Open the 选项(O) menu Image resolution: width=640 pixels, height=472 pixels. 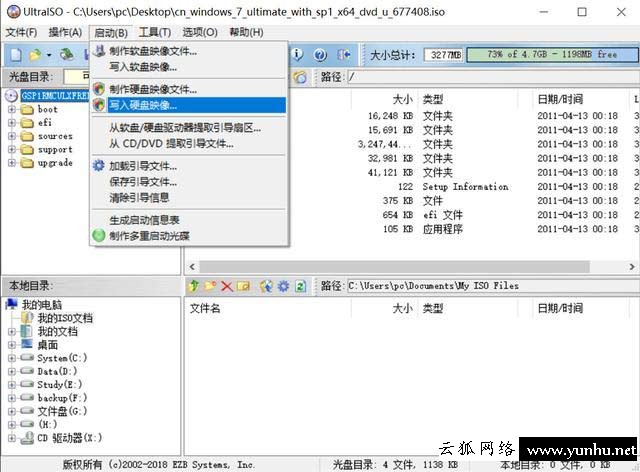point(200,32)
